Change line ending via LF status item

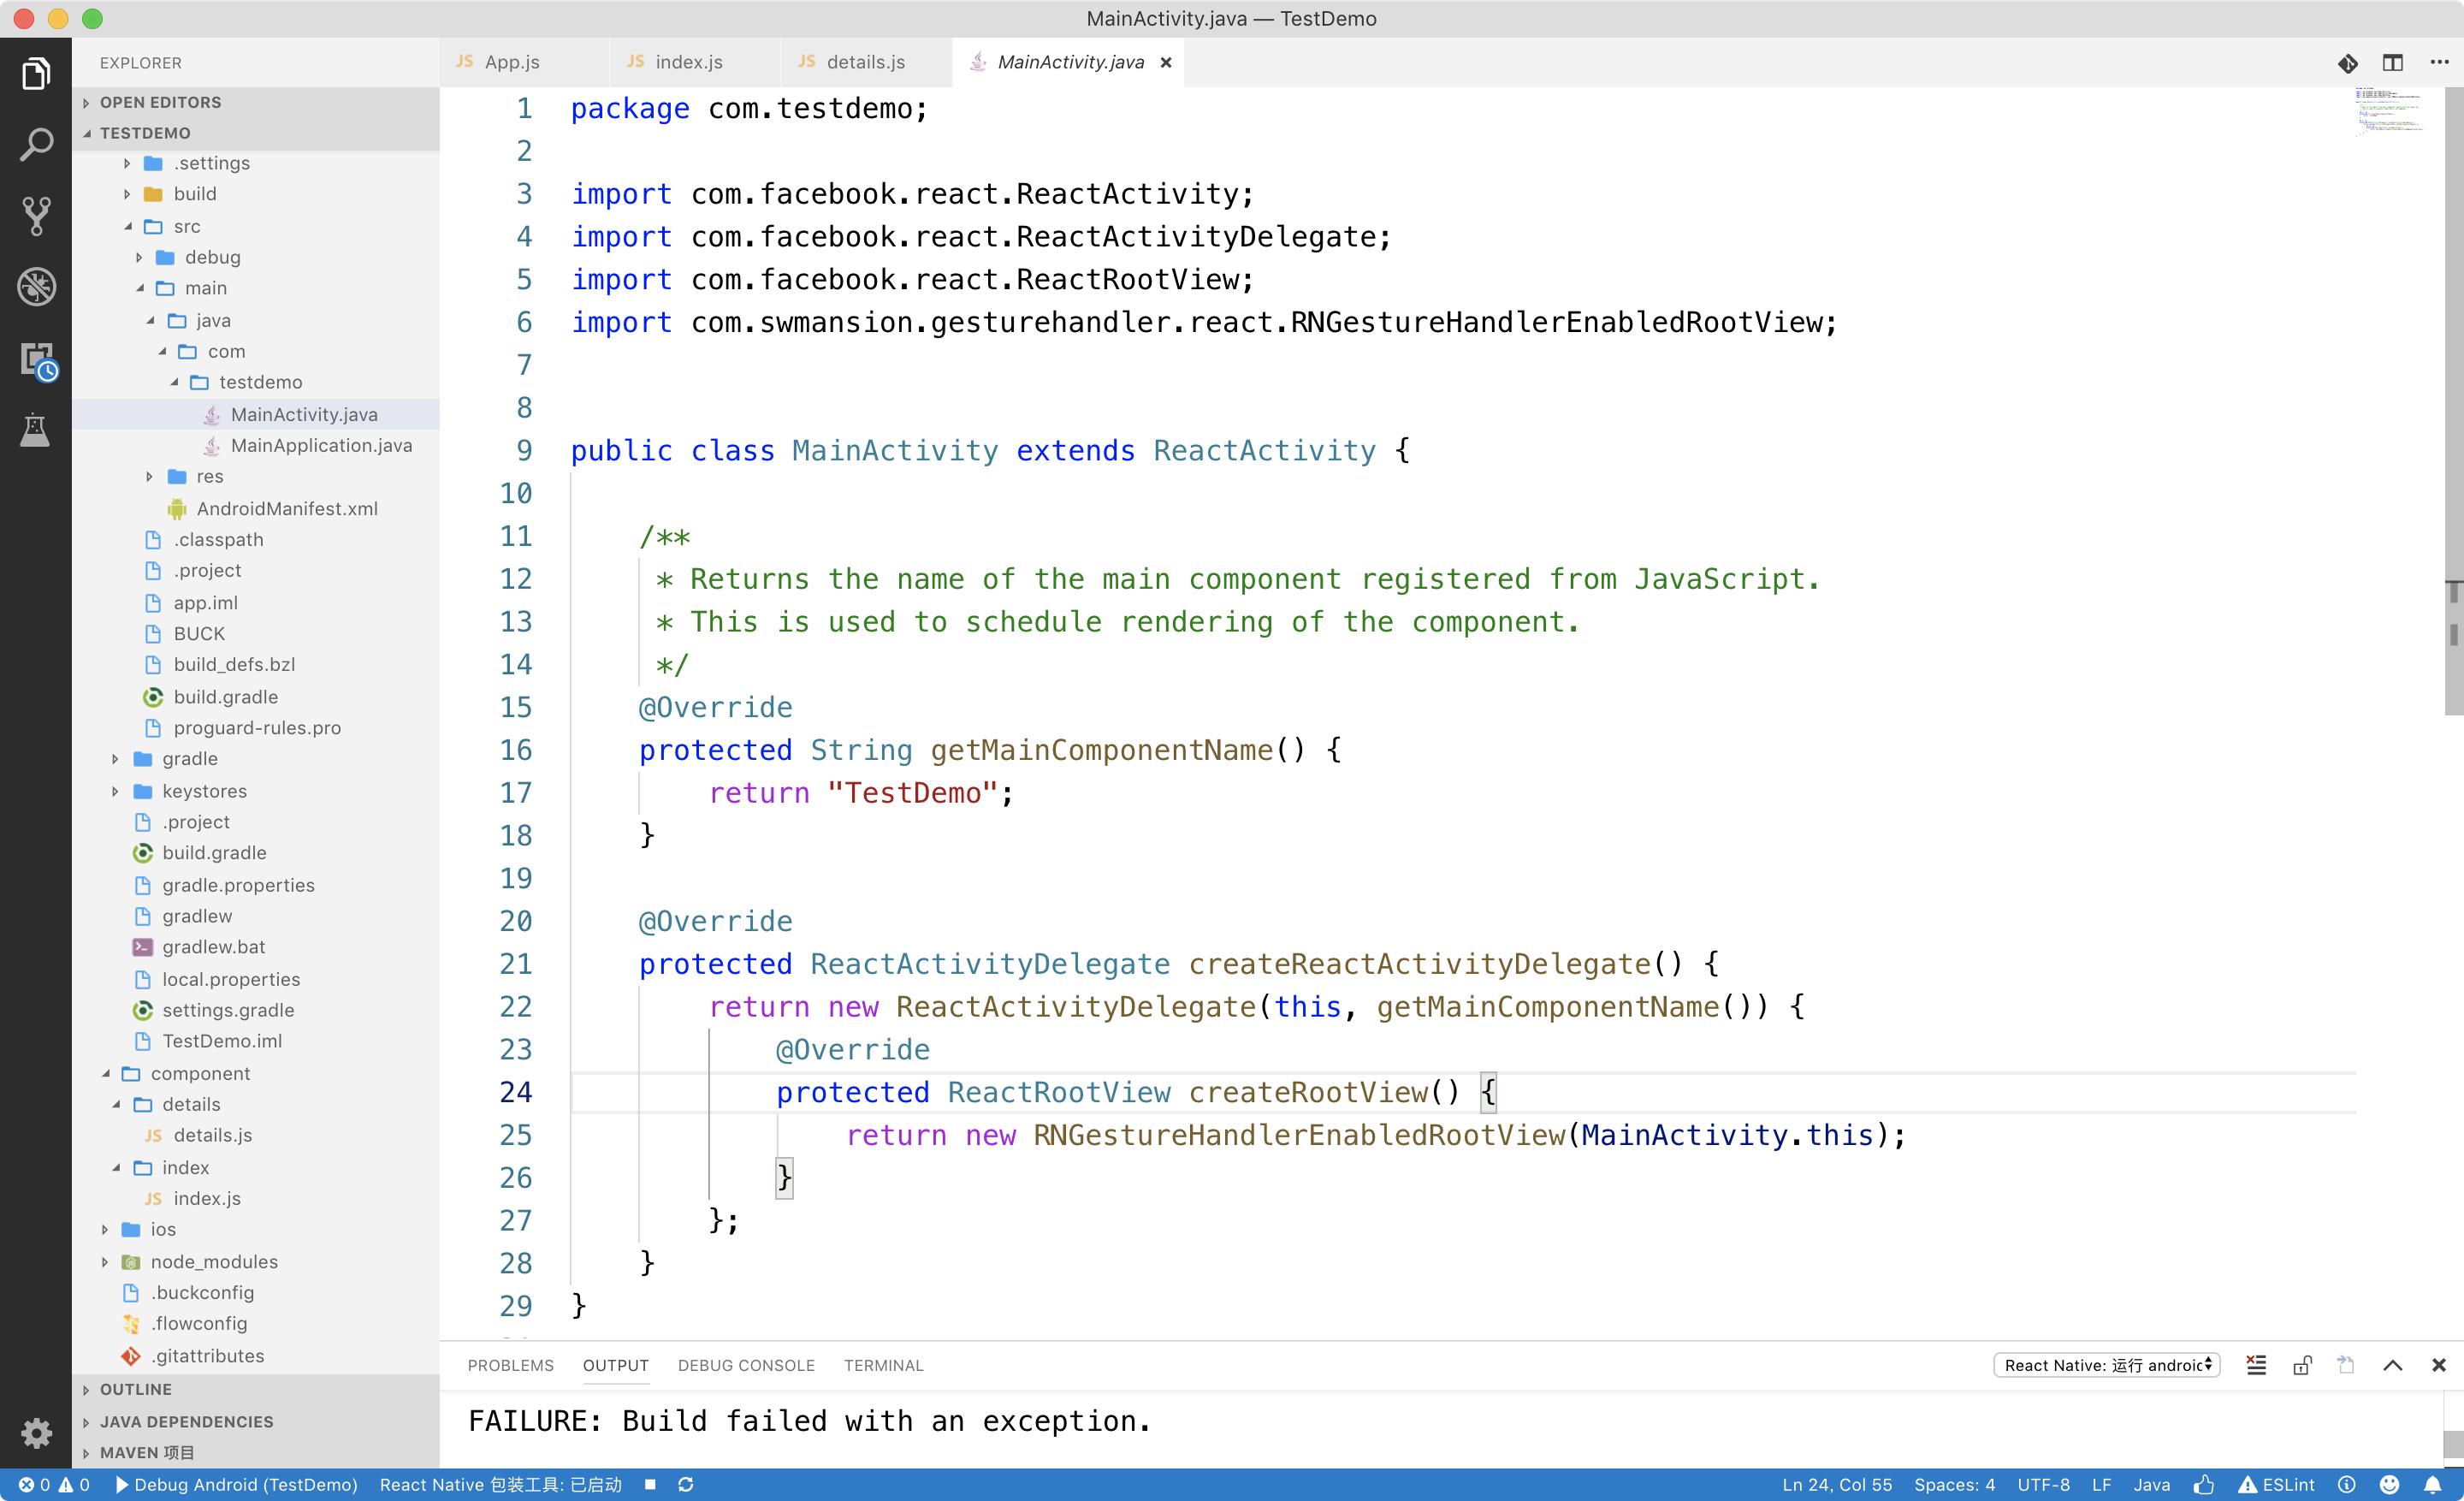coord(2101,1485)
